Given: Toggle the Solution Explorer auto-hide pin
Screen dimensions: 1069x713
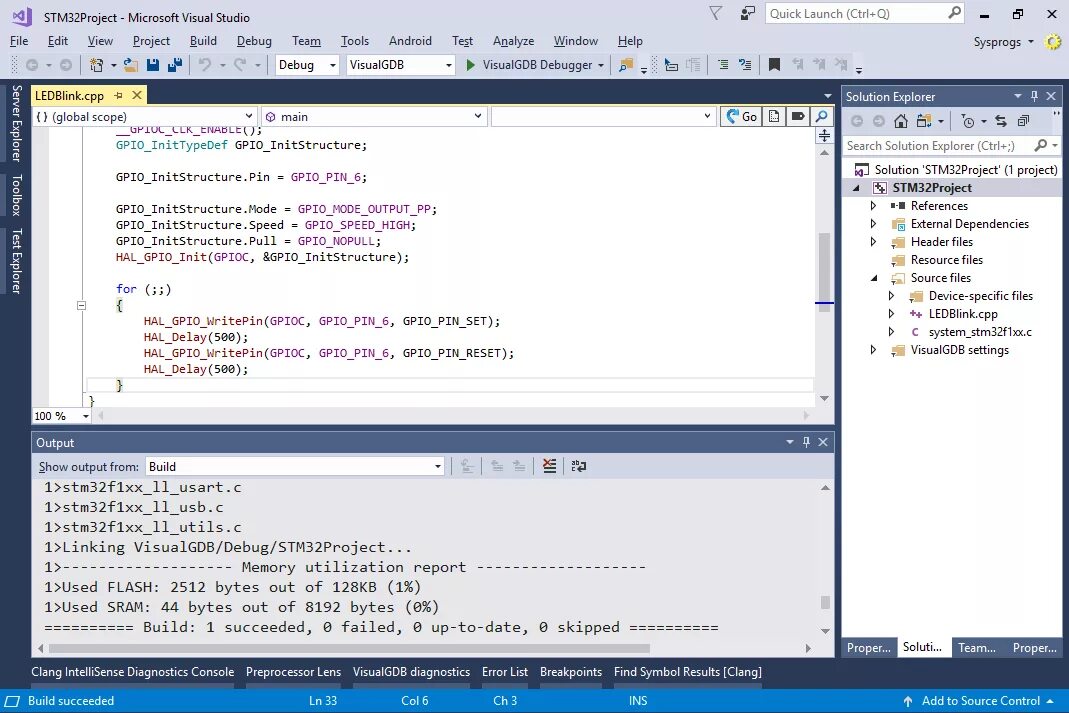Looking at the screenshot, I should (1034, 96).
